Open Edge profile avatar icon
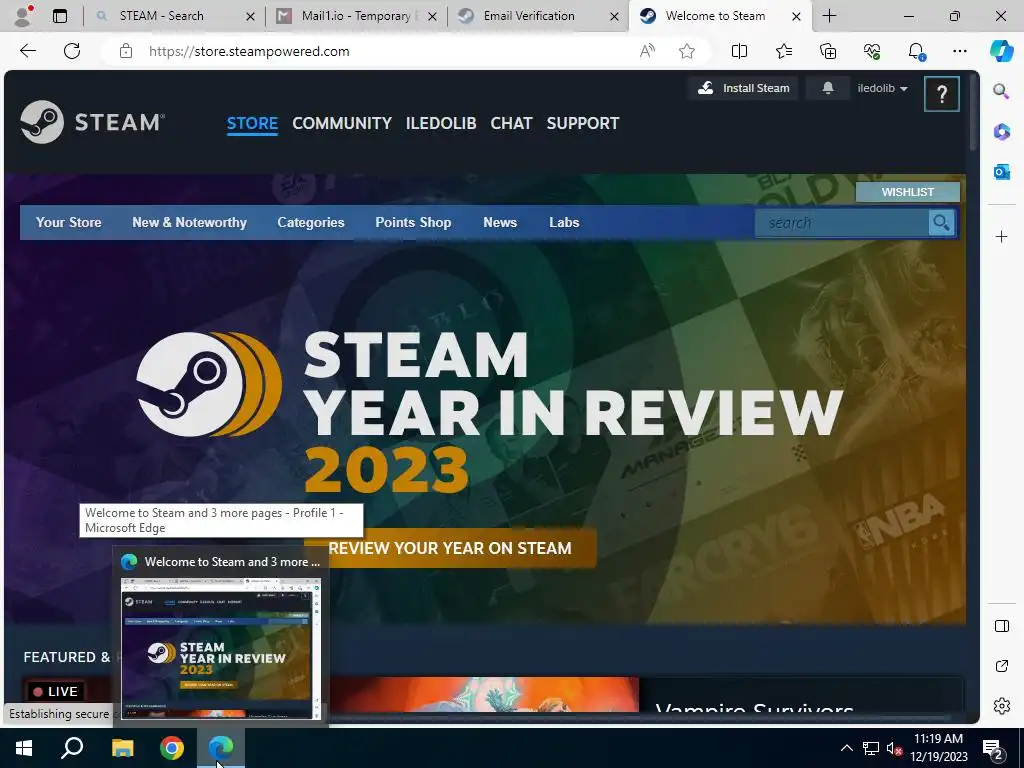The width and height of the screenshot is (1024, 768). (x=23, y=16)
